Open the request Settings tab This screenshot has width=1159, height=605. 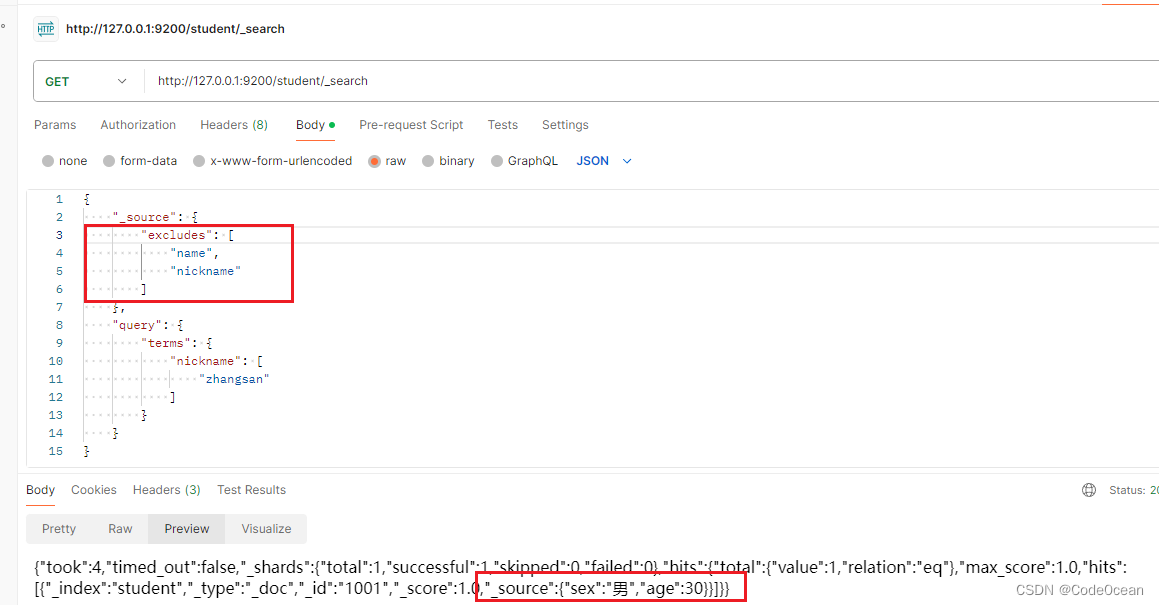pos(565,125)
